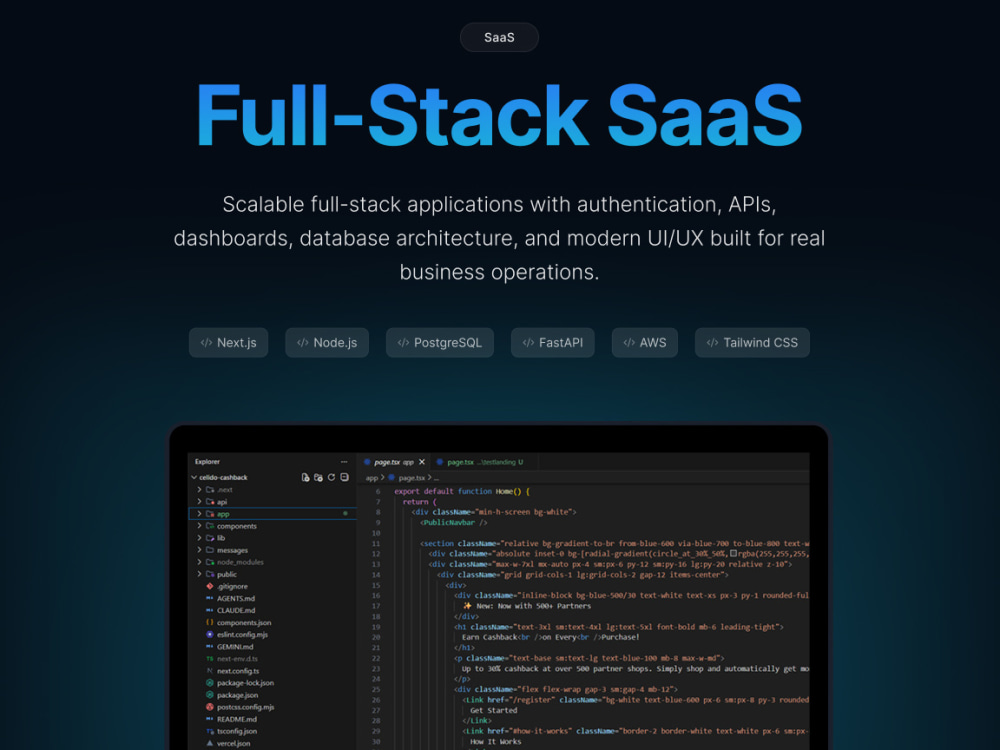Expand the app folder chevron

pos(199,514)
